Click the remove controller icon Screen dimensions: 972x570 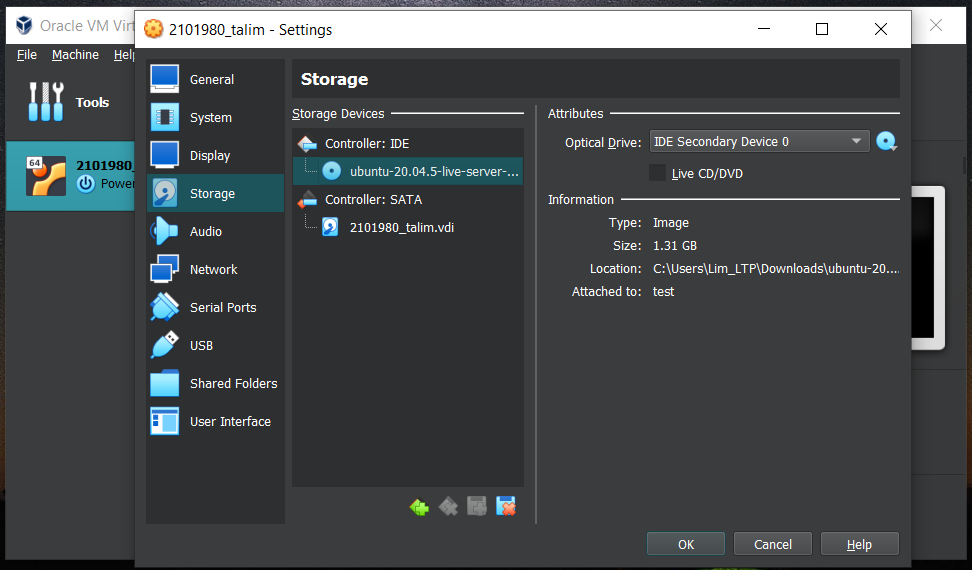click(448, 507)
